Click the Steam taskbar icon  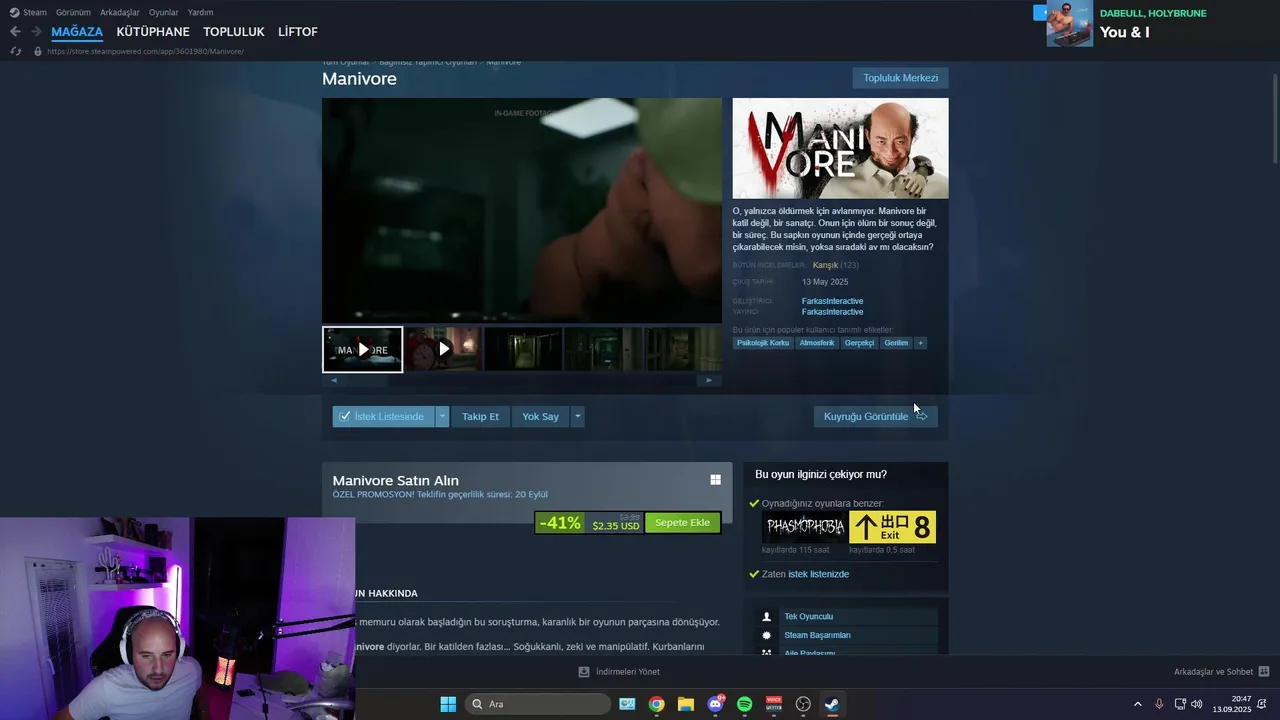(832, 704)
